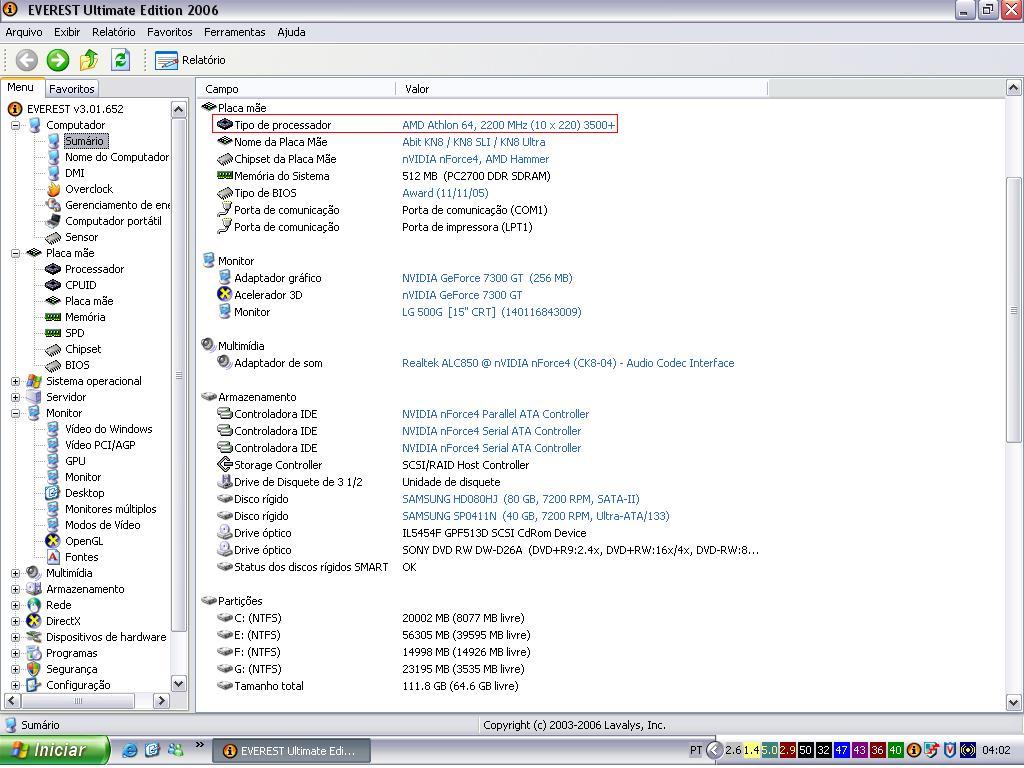The image size is (1024, 768).
Task: Open Internet Explorer from quick launch
Action: click(x=129, y=750)
